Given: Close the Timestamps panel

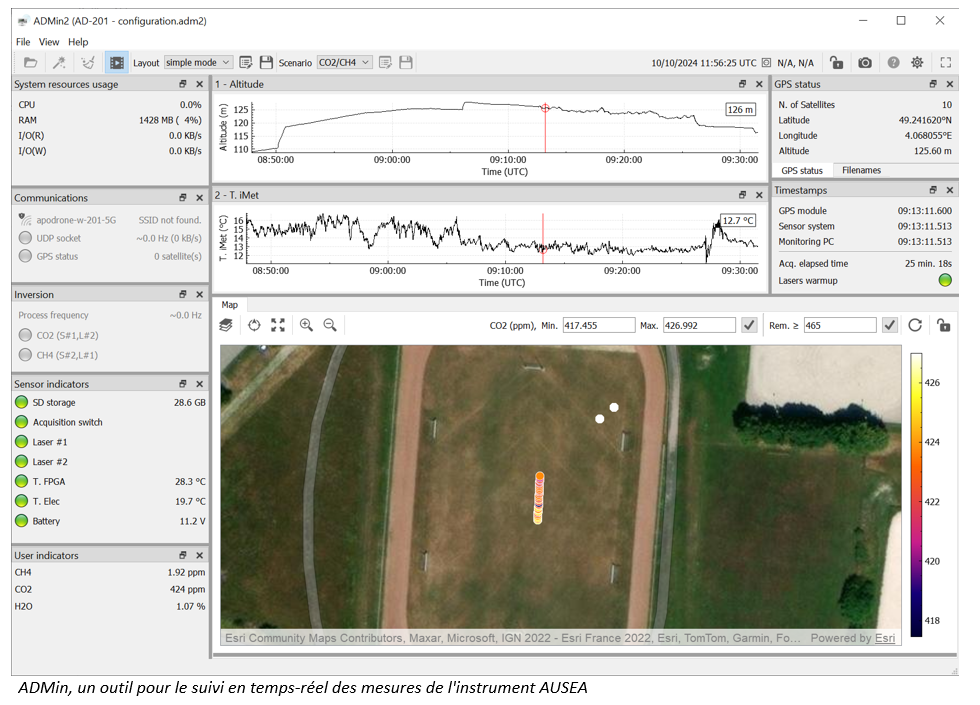Looking at the screenshot, I should point(950,190).
